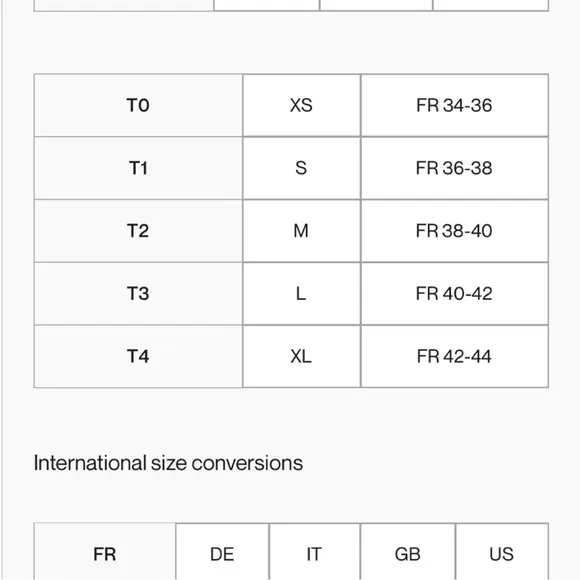Select the FR column header
The width and height of the screenshot is (580, 580).
(105, 552)
